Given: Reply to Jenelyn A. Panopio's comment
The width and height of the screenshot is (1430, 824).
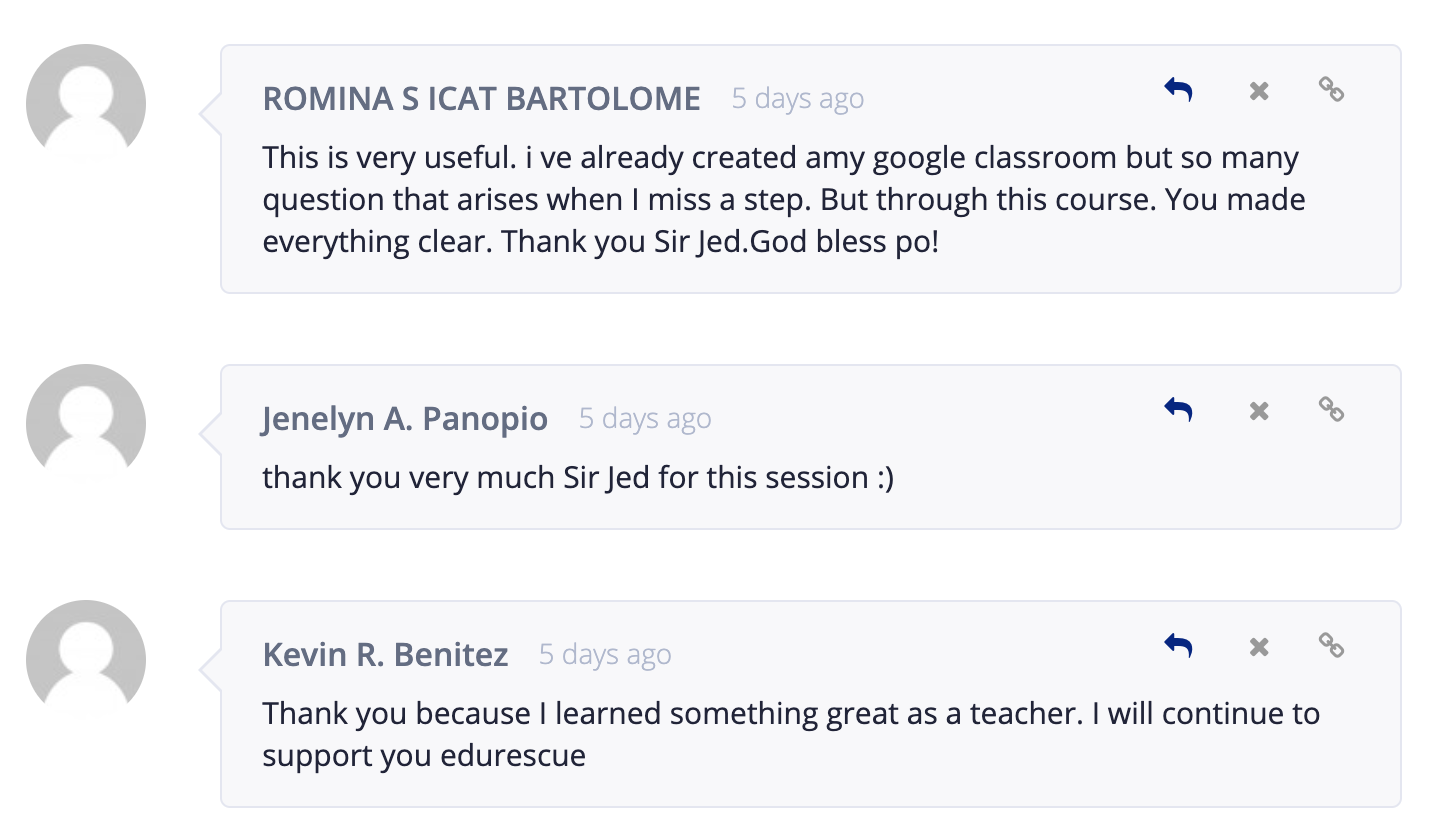Looking at the screenshot, I should tap(1179, 410).
